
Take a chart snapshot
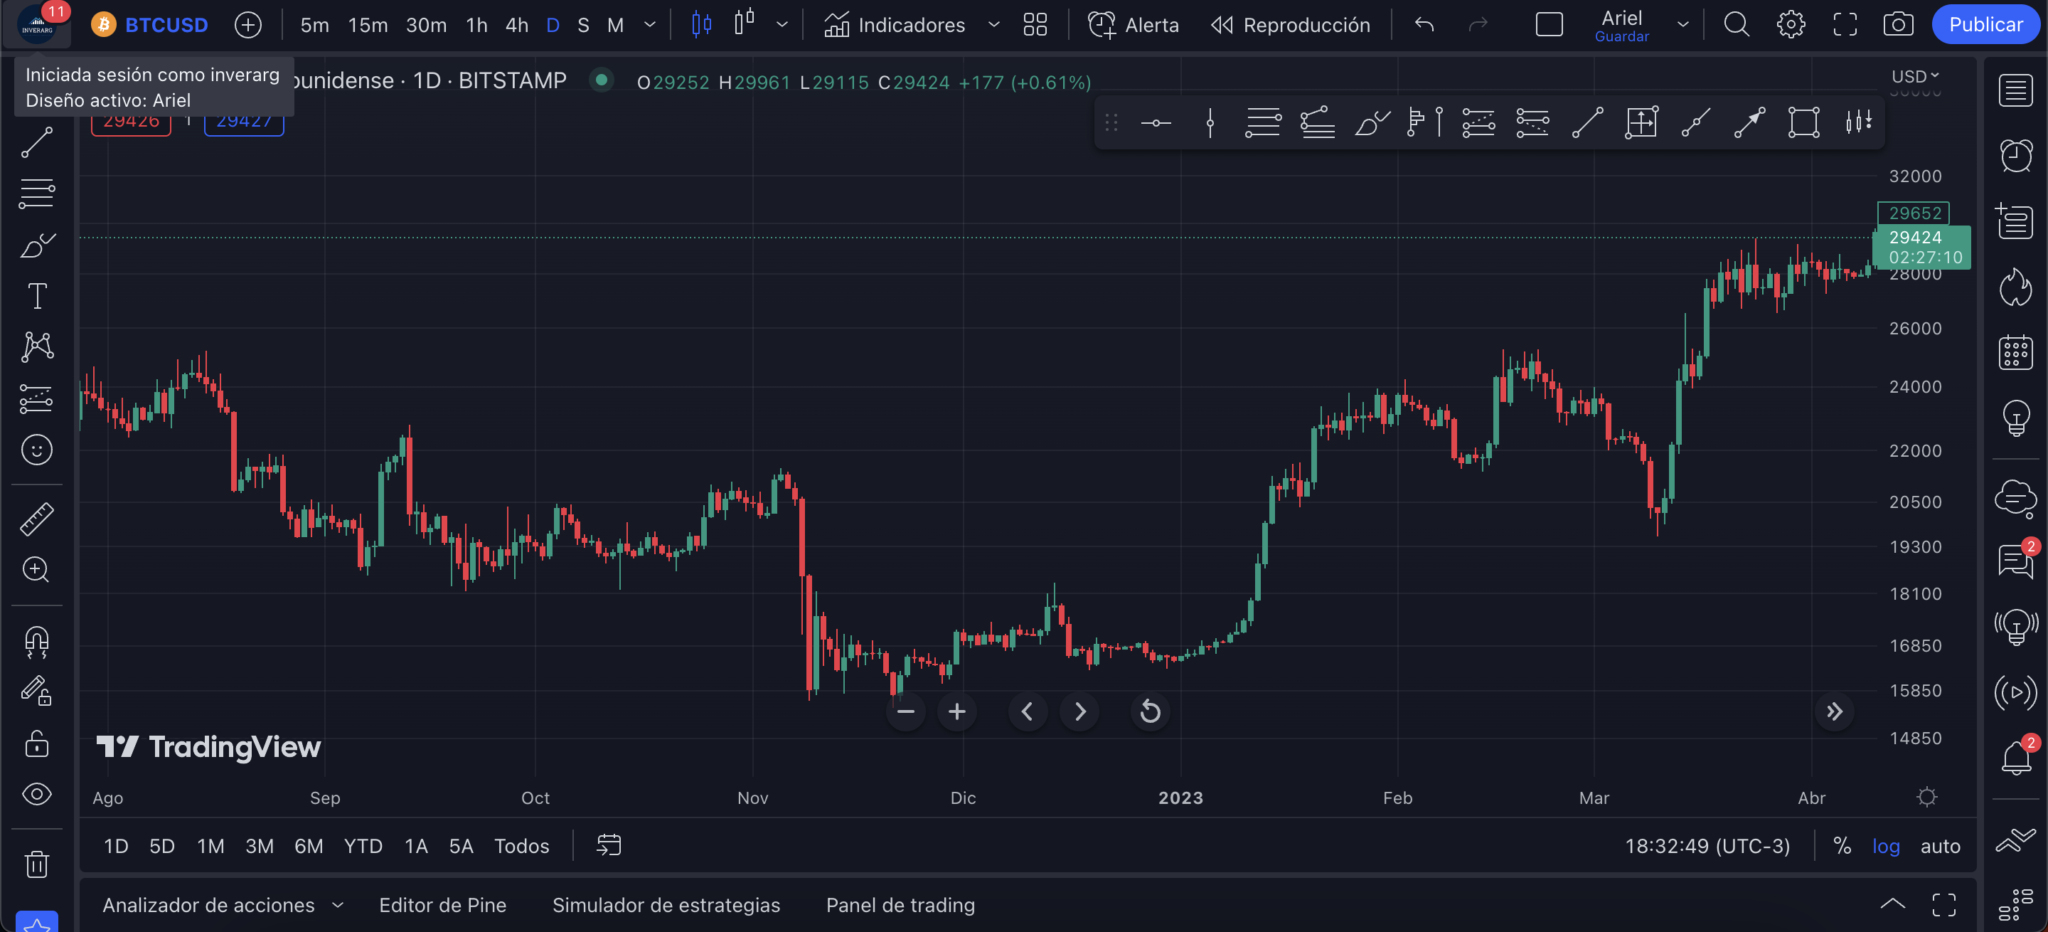click(1898, 25)
